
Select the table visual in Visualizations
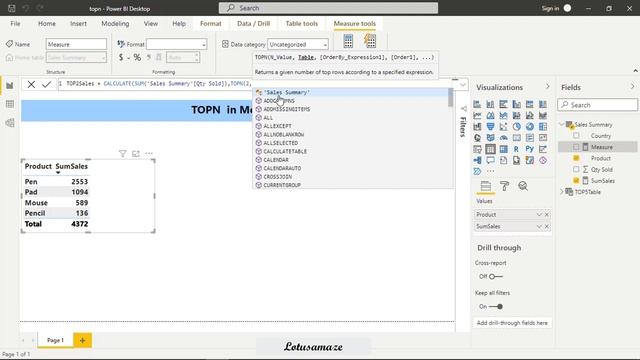[x=490, y=149]
